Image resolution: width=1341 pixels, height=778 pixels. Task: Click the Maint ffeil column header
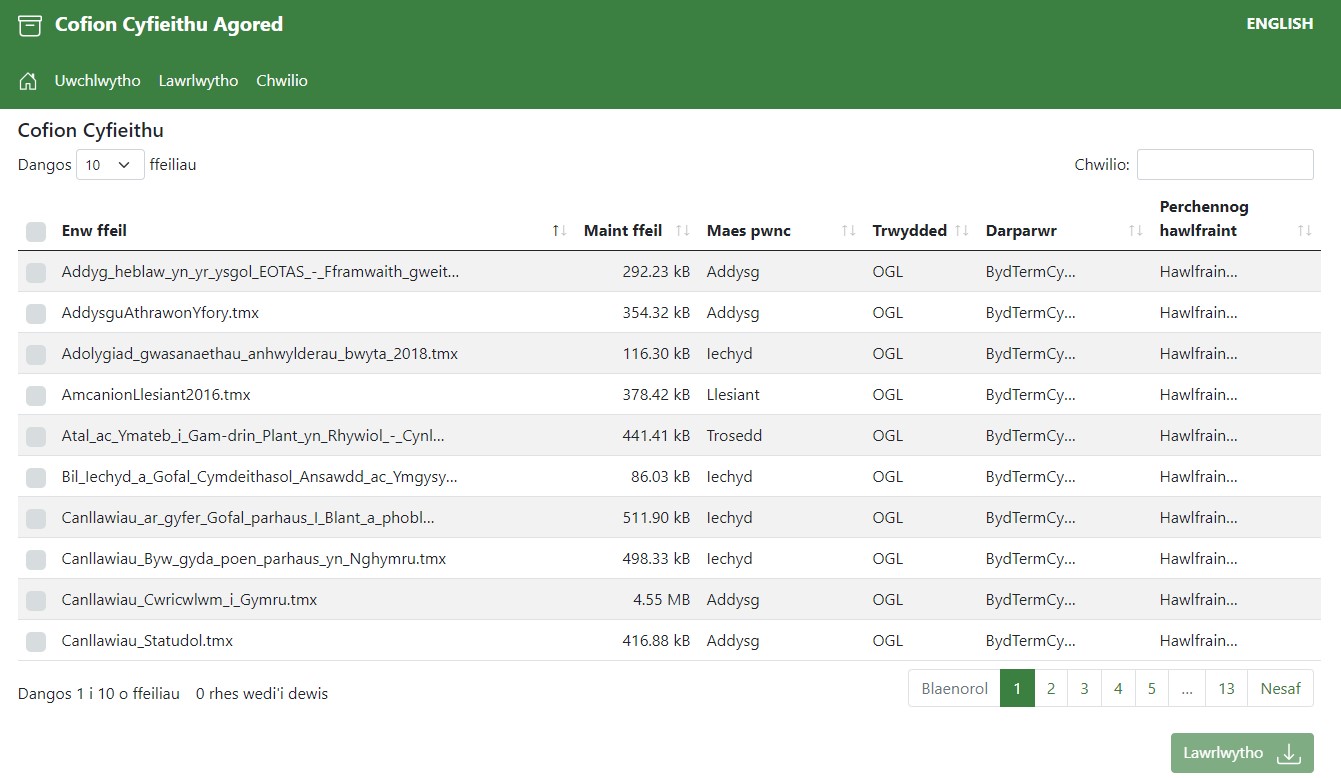pos(623,231)
